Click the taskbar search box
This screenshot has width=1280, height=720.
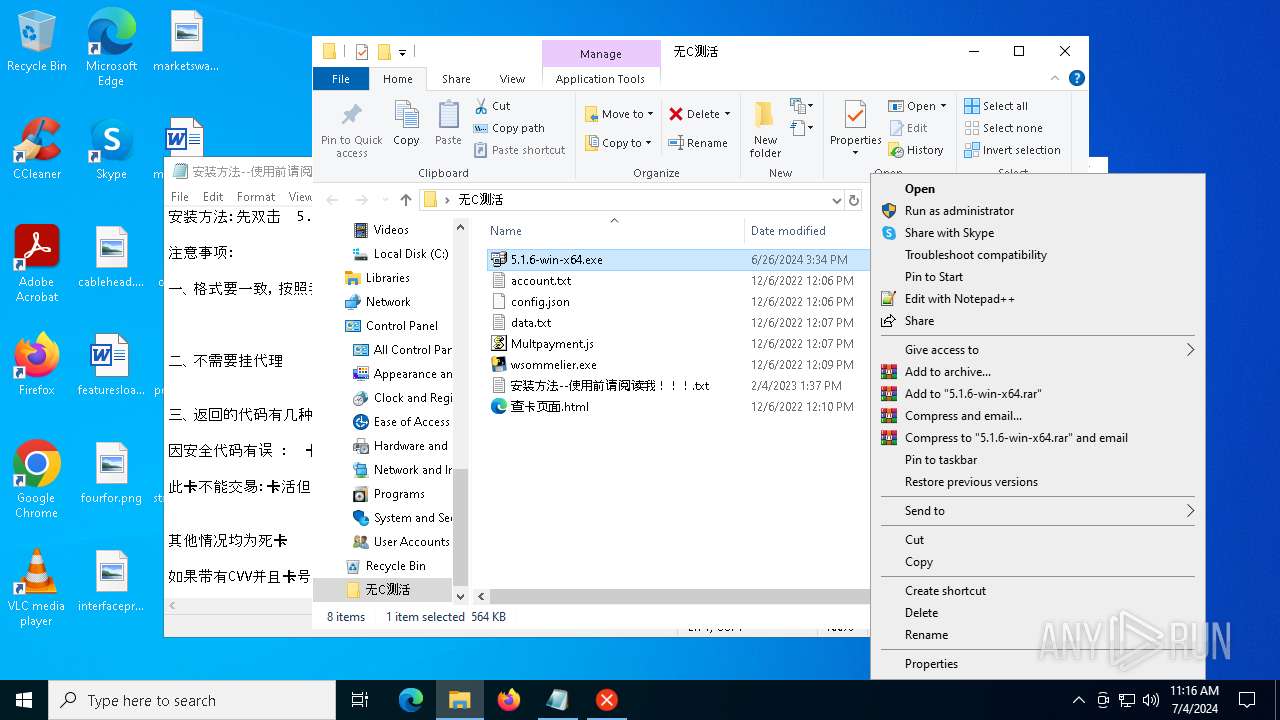tap(192, 700)
